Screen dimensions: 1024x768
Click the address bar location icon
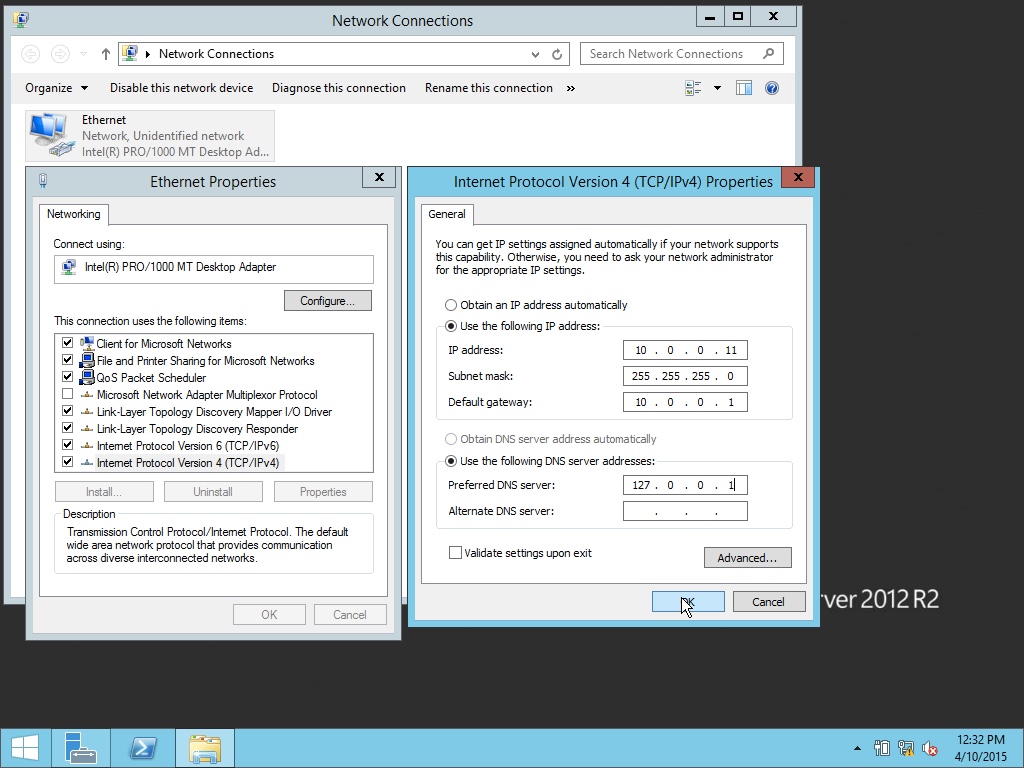click(x=130, y=54)
